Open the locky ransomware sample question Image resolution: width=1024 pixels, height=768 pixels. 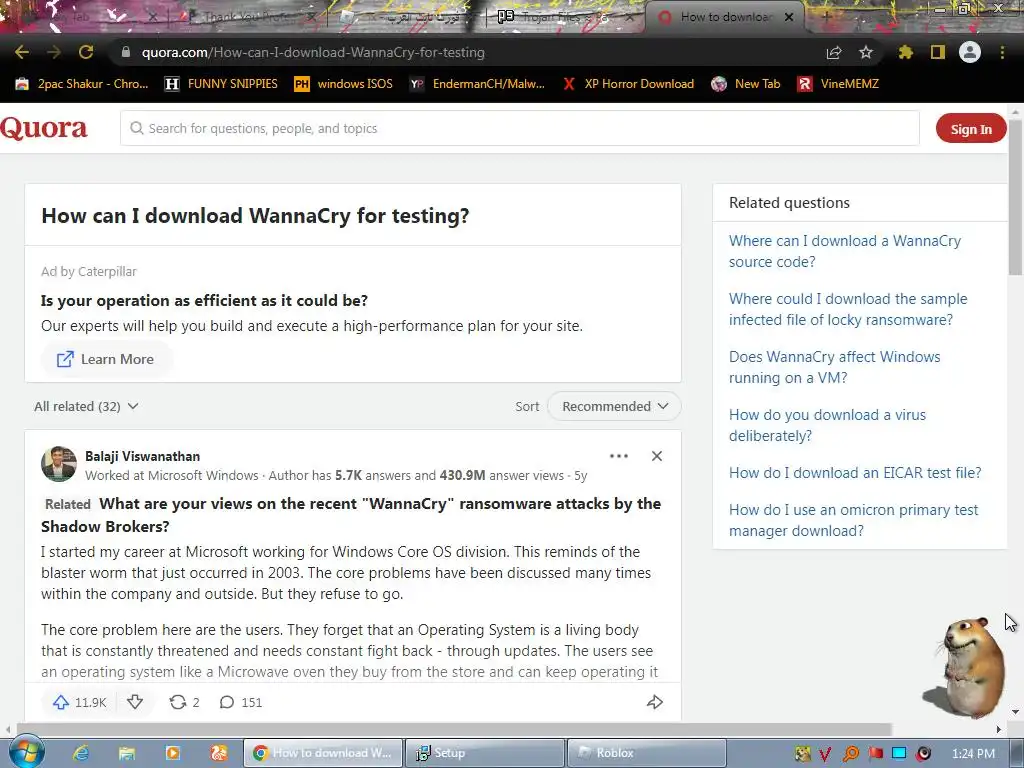click(x=848, y=309)
